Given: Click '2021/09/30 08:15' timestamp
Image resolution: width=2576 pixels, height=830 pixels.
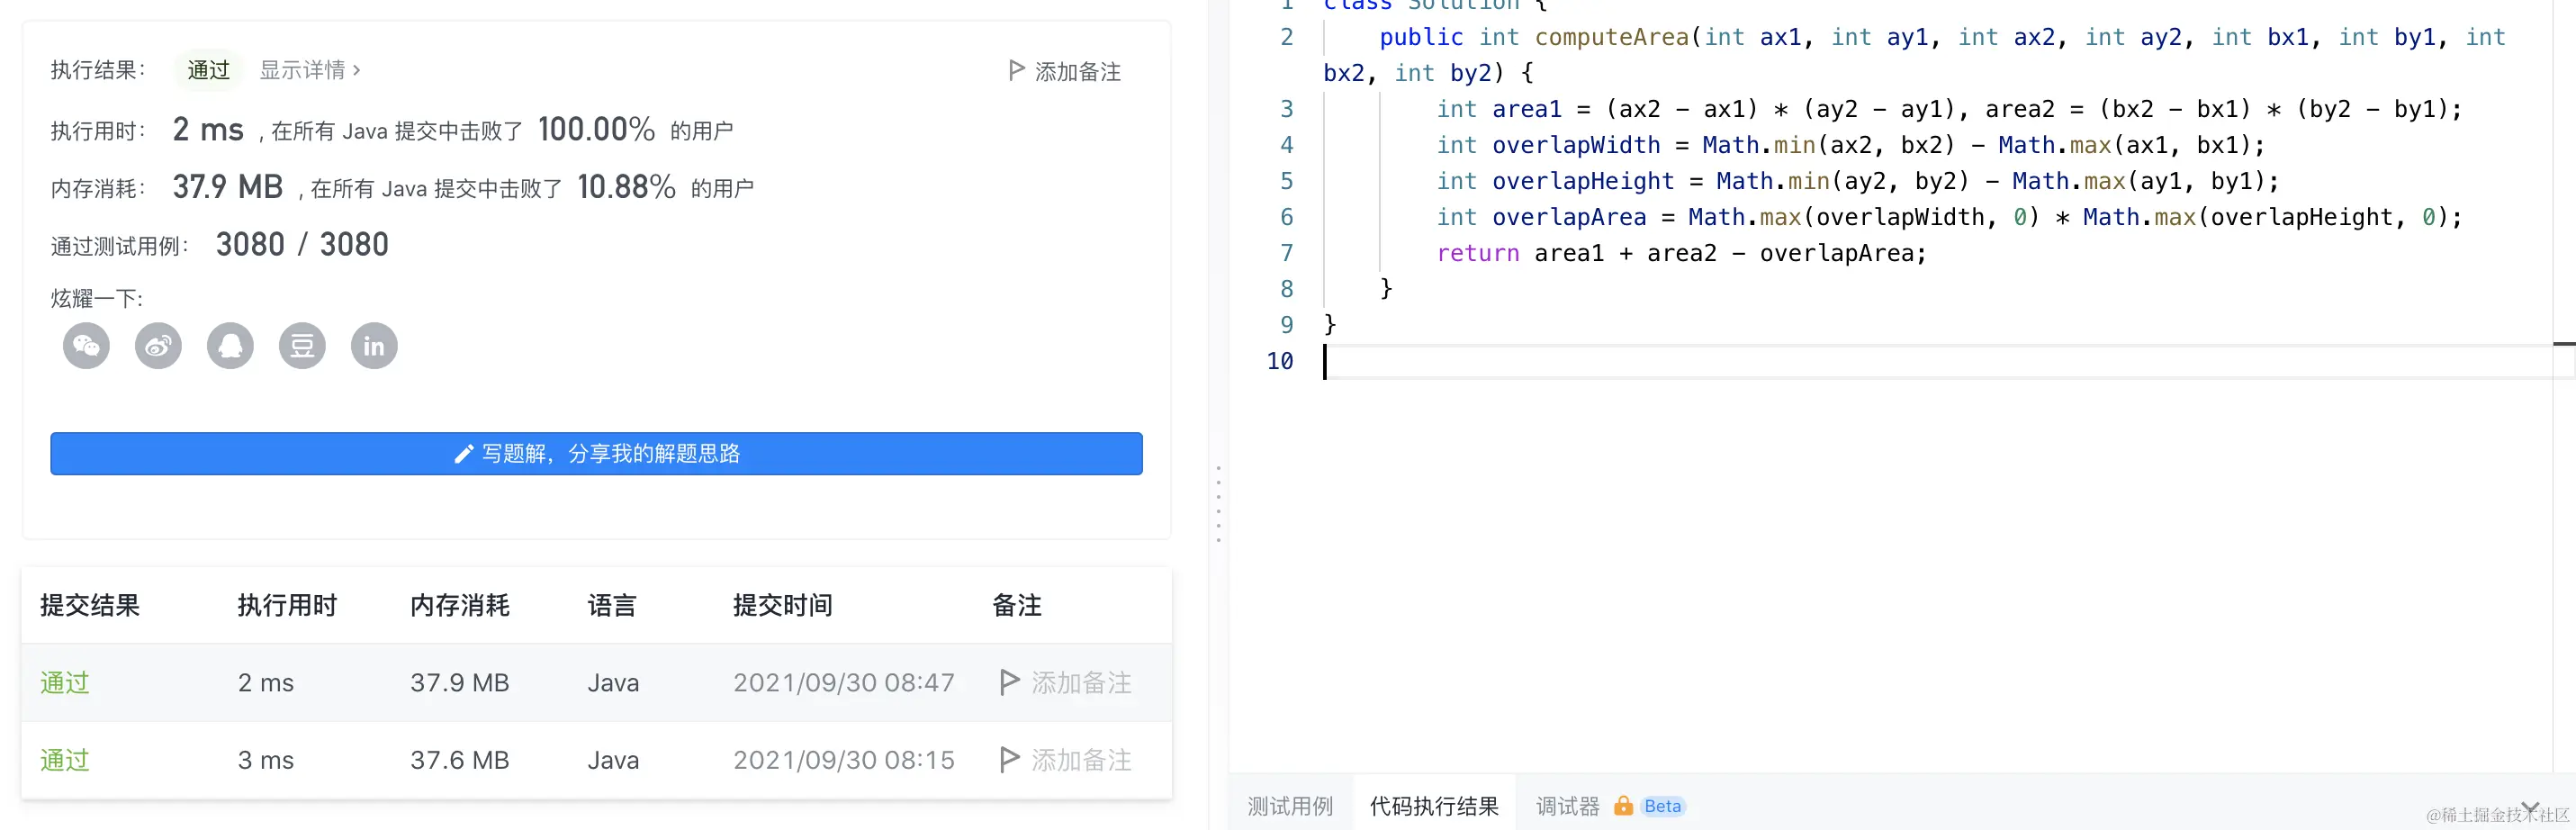Looking at the screenshot, I should pyautogui.click(x=844, y=761).
